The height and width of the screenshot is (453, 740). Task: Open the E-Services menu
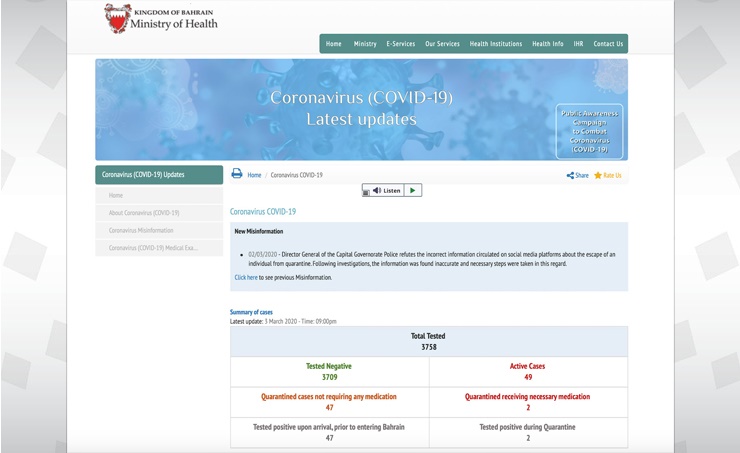(x=401, y=44)
